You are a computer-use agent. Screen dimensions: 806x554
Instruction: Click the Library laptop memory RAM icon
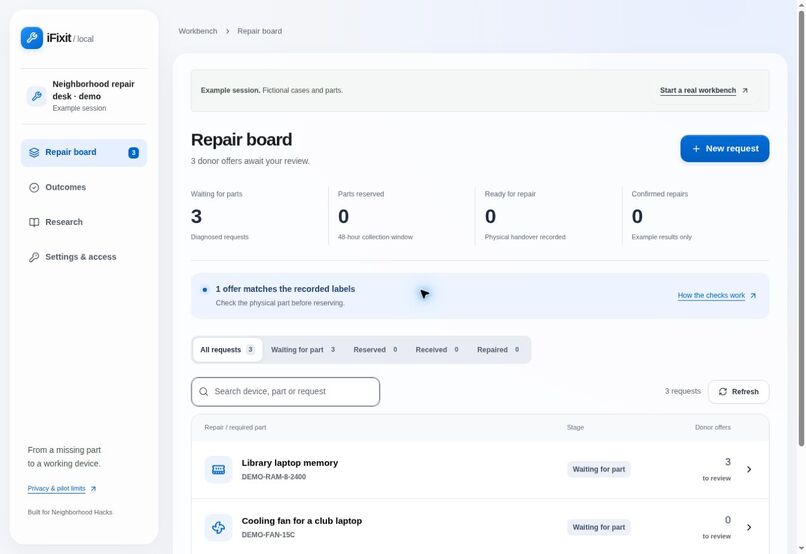[x=218, y=470]
